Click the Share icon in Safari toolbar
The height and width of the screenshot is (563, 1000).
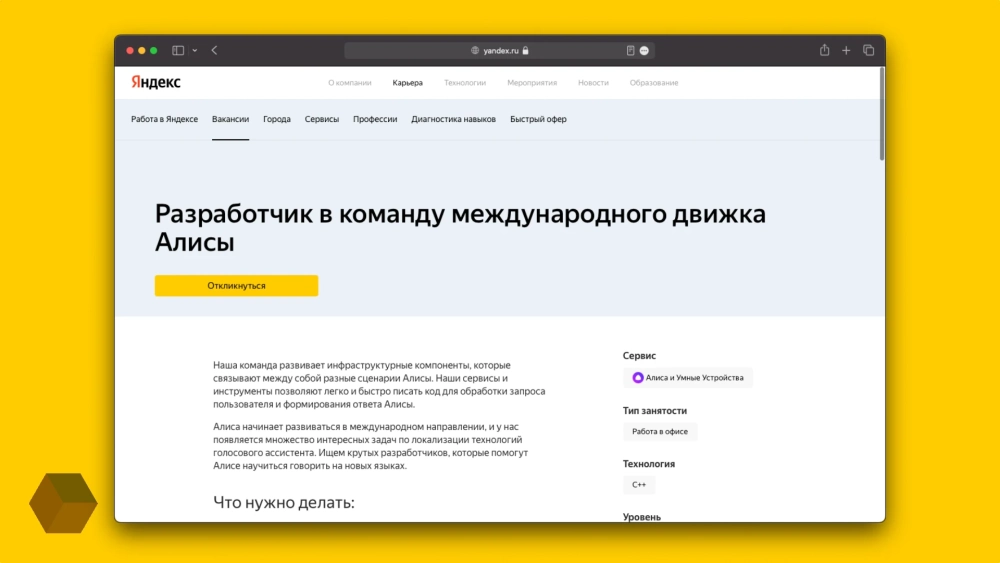pyautogui.click(x=824, y=50)
